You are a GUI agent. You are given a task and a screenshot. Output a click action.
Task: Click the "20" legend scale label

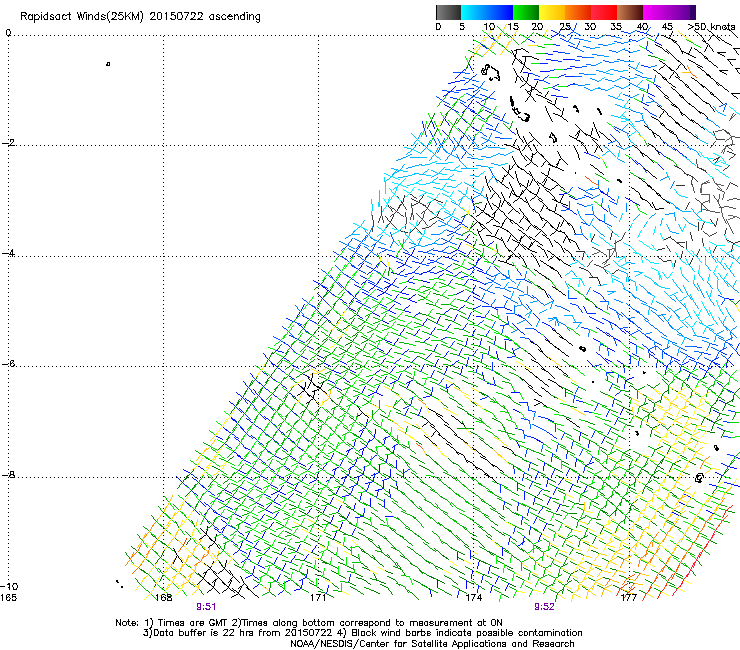pos(537,27)
